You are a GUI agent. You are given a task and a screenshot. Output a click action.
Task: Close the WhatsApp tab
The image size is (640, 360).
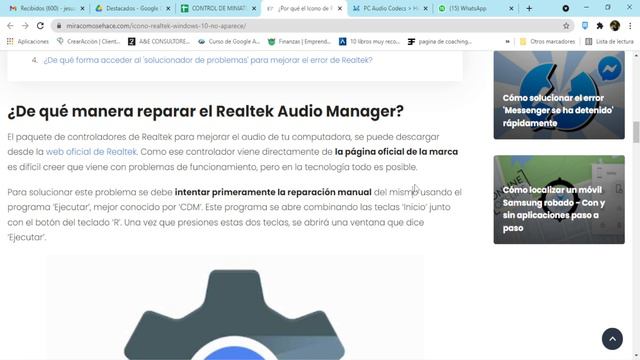pyautogui.click(x=511, y=8)
